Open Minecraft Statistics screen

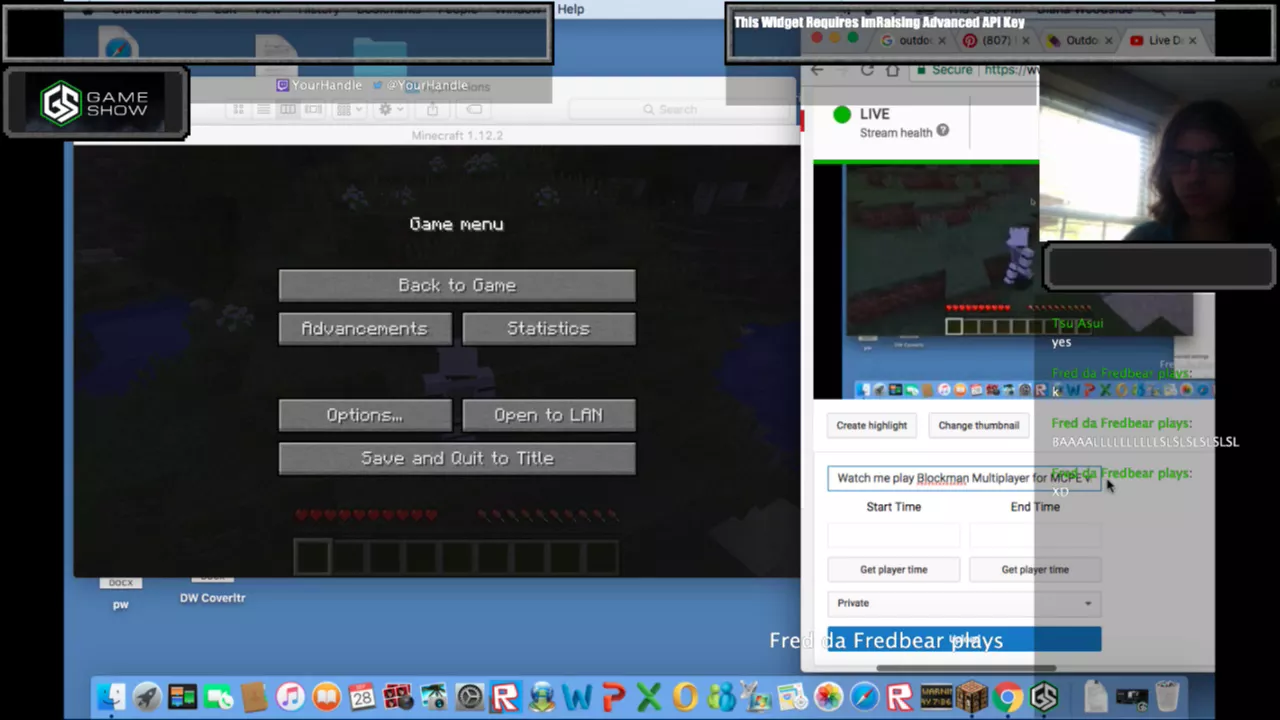click(x=549, y=328)
